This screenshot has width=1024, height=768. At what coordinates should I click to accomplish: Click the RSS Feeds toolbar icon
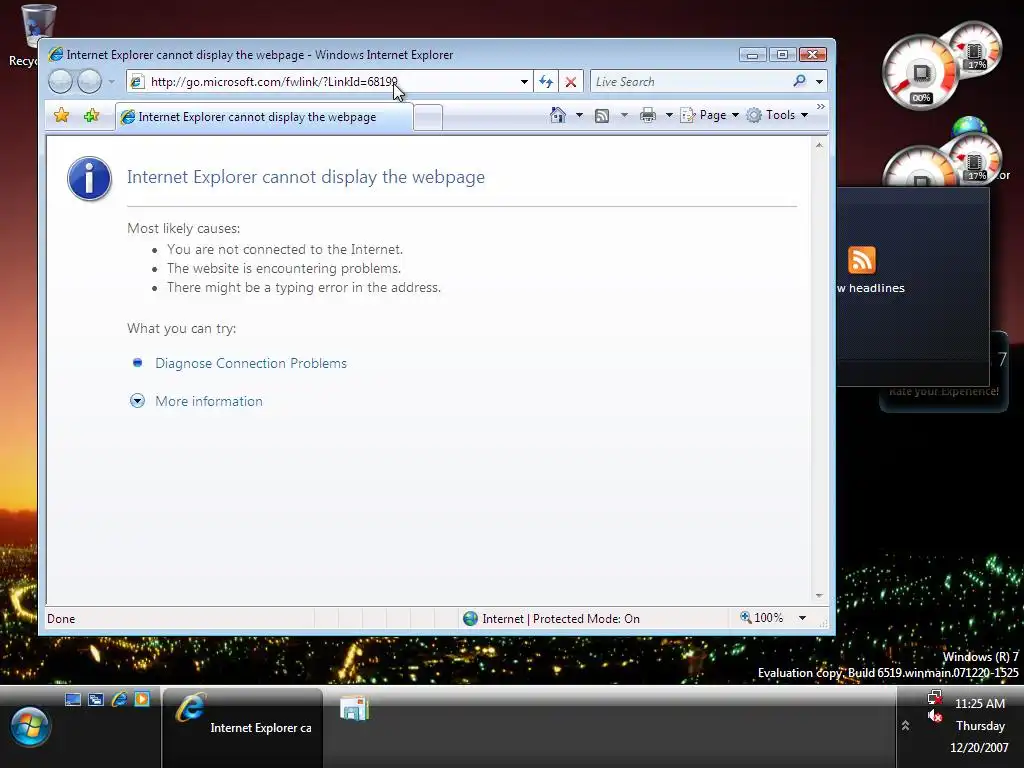[602, 116]
